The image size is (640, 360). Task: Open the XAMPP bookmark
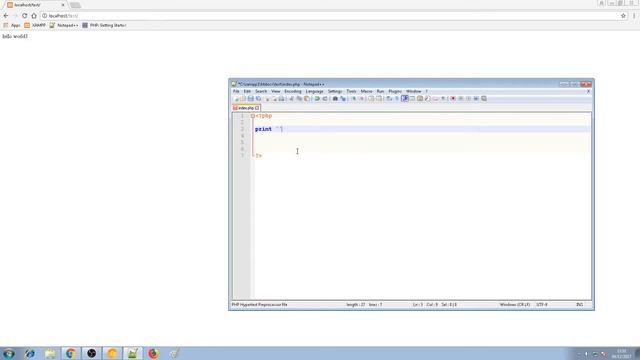[x=35, y=25]
